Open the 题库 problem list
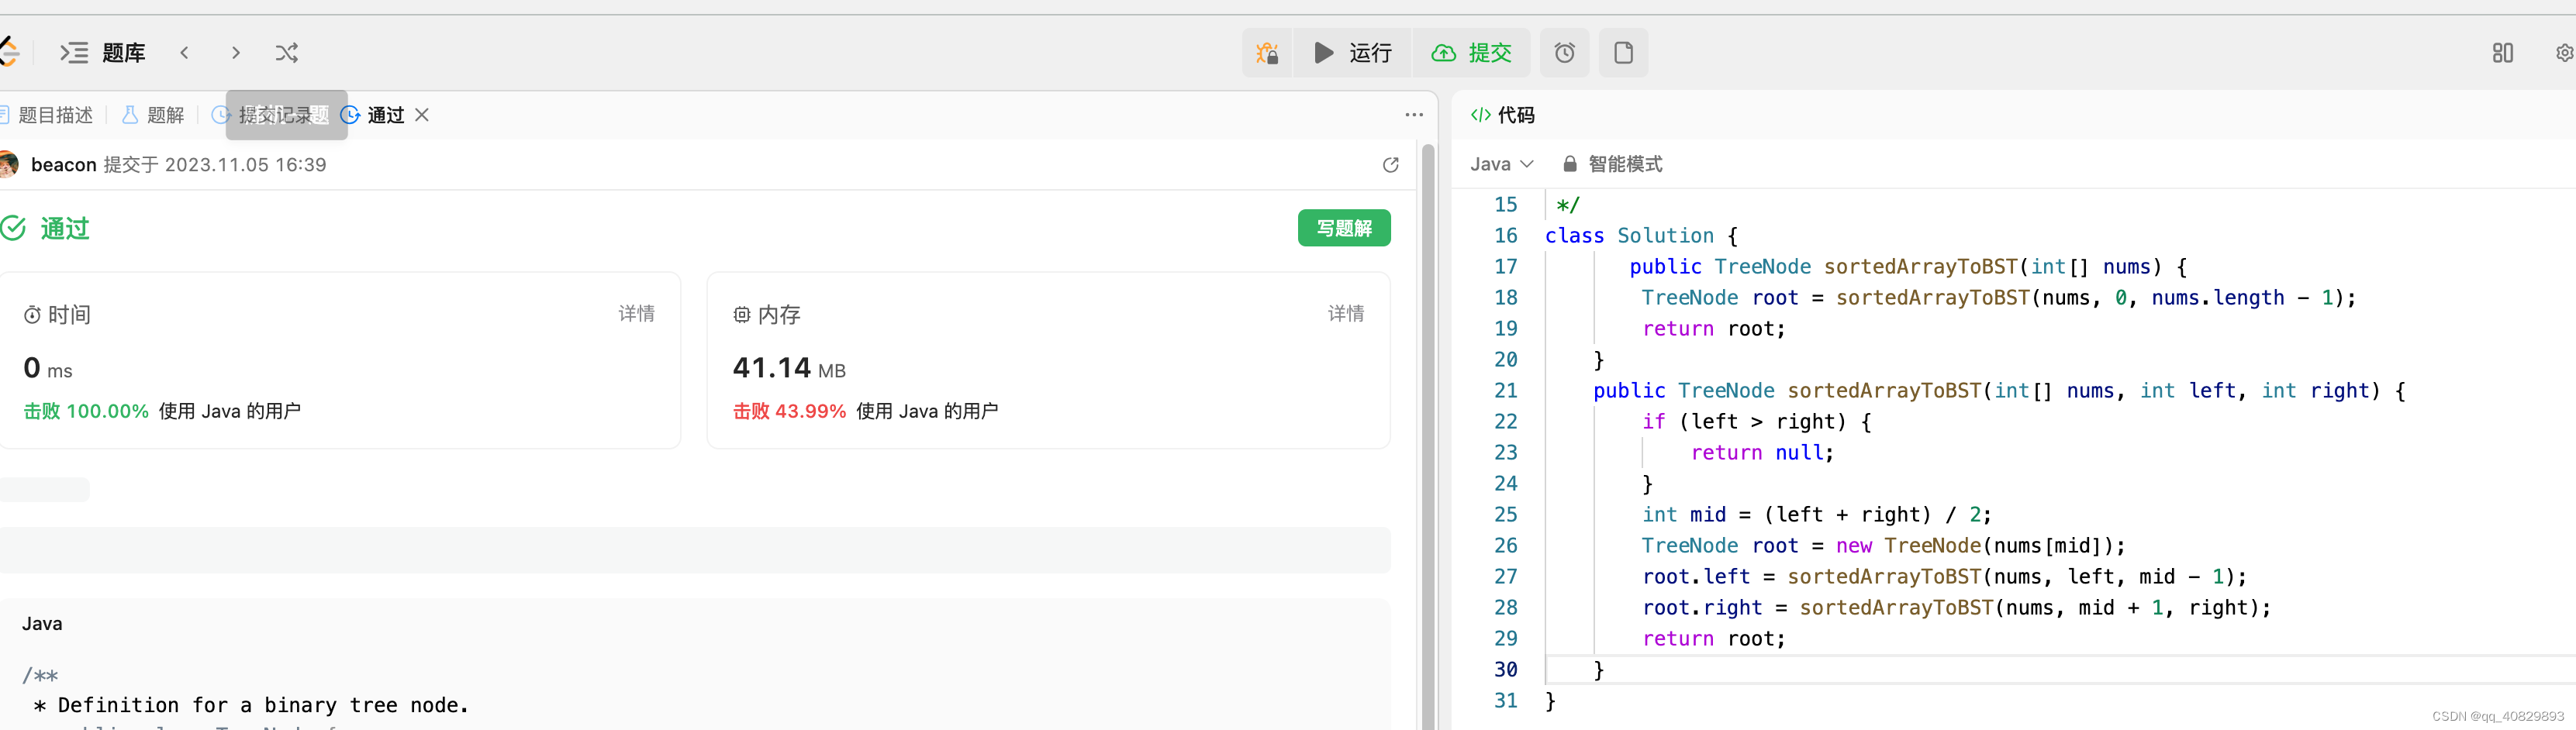This screenshot has width=2576, height=730. [103, 53]
